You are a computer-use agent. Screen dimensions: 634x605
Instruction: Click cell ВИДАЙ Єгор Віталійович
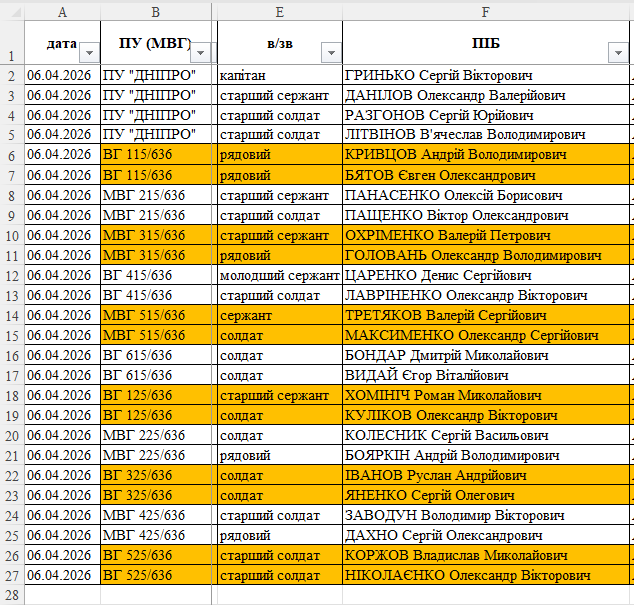click(486, 375)
